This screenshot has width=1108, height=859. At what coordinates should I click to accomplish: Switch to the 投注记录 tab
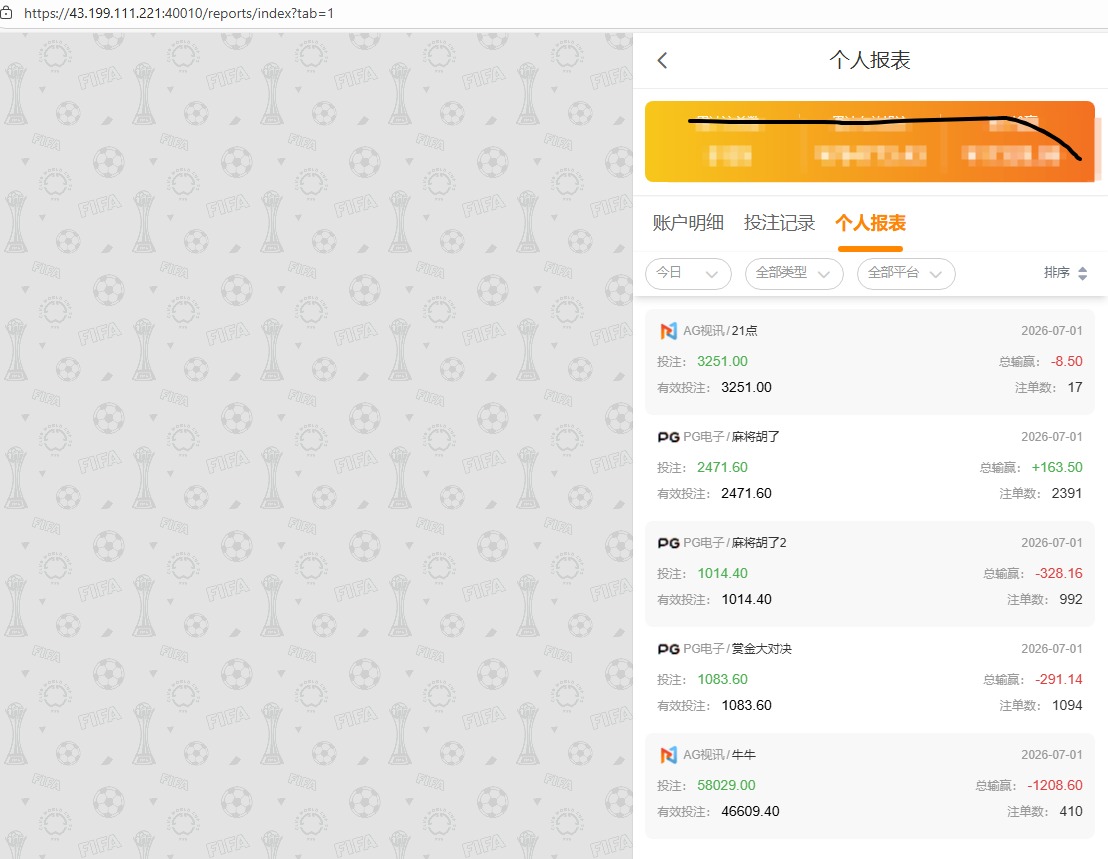[779, 223]
